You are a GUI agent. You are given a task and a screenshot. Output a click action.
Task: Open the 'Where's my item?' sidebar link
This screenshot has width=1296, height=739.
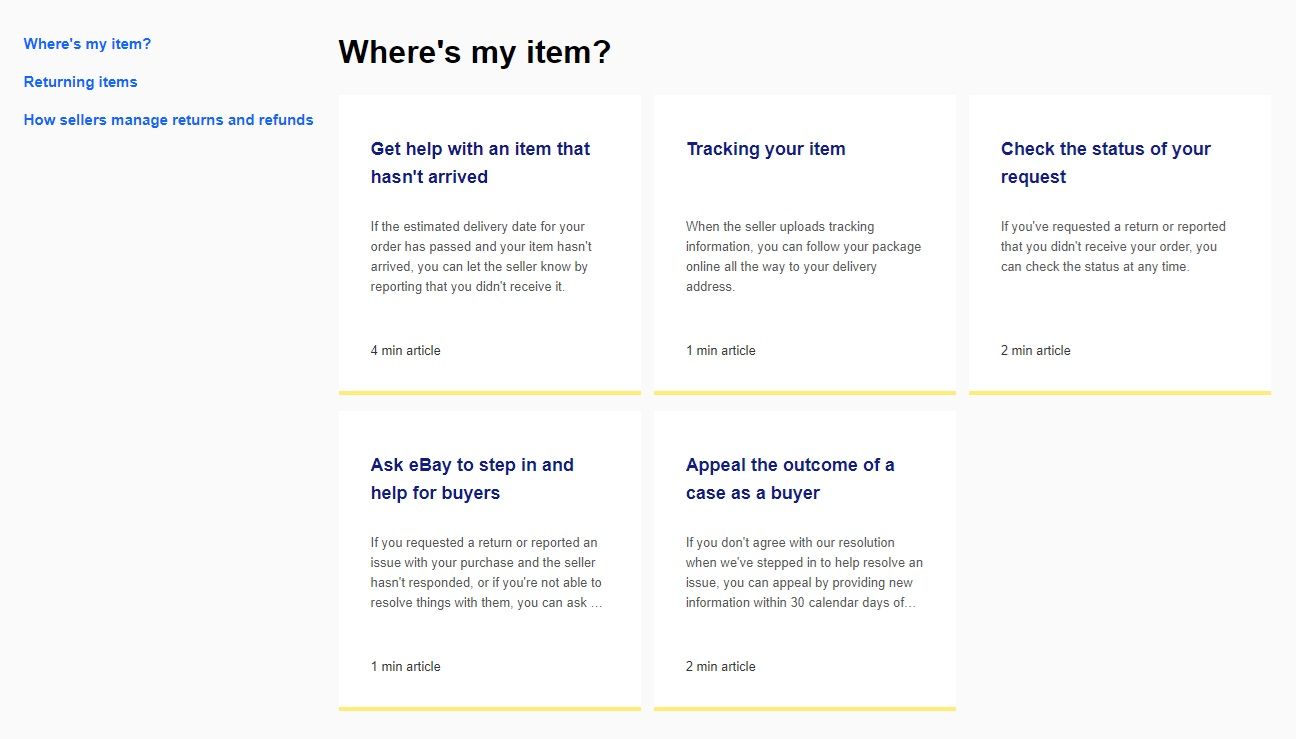pyautogui.click(x=88, y=44)
